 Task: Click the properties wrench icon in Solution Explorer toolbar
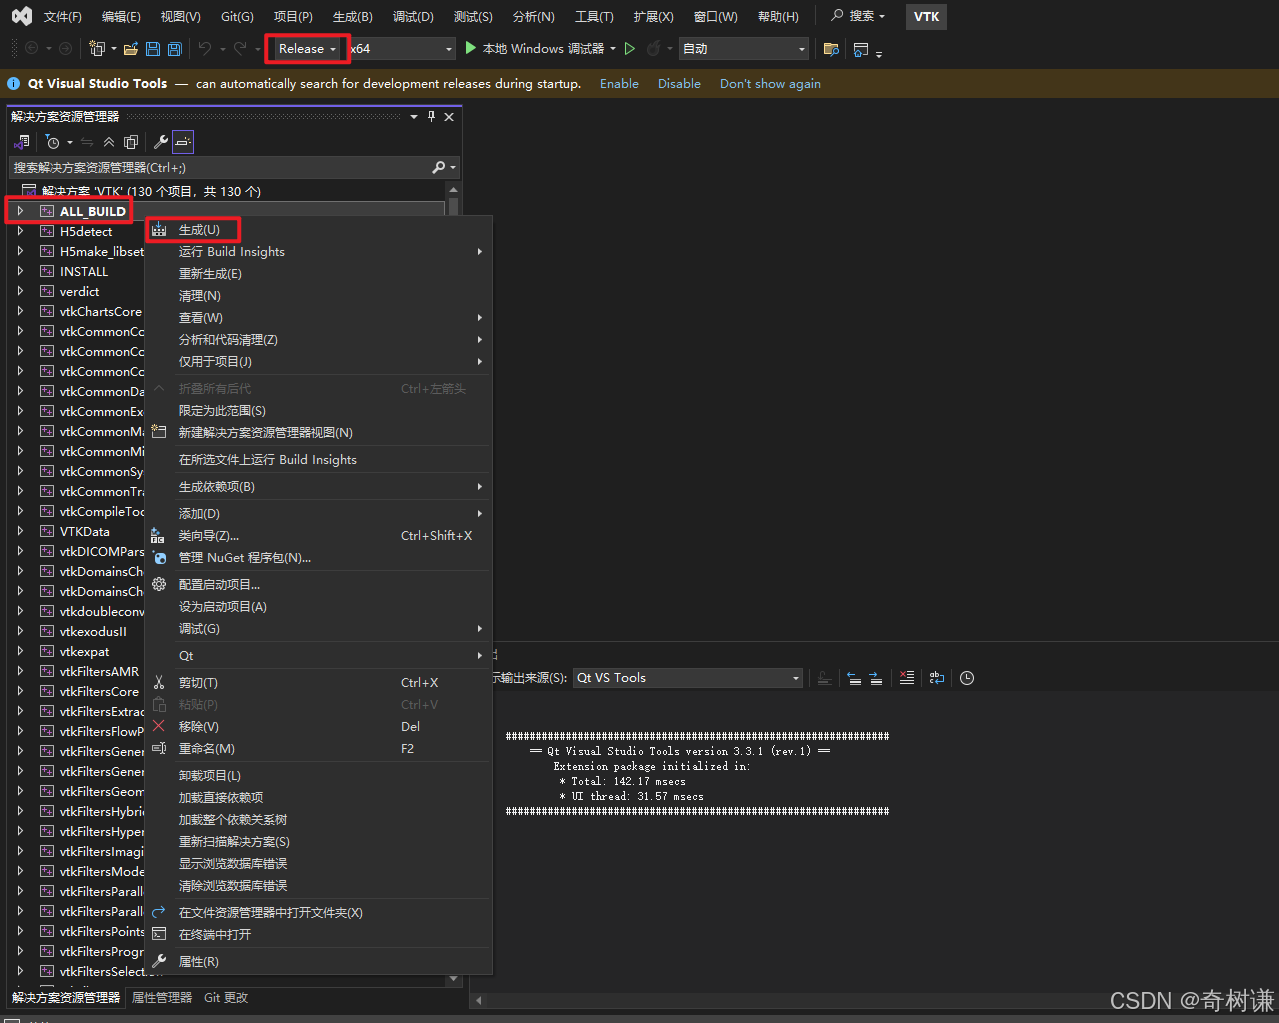pos(160,142)
